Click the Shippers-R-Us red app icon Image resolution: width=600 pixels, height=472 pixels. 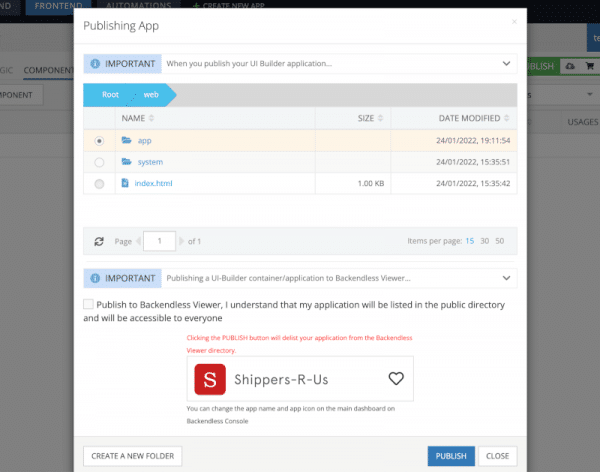point(209,379)
